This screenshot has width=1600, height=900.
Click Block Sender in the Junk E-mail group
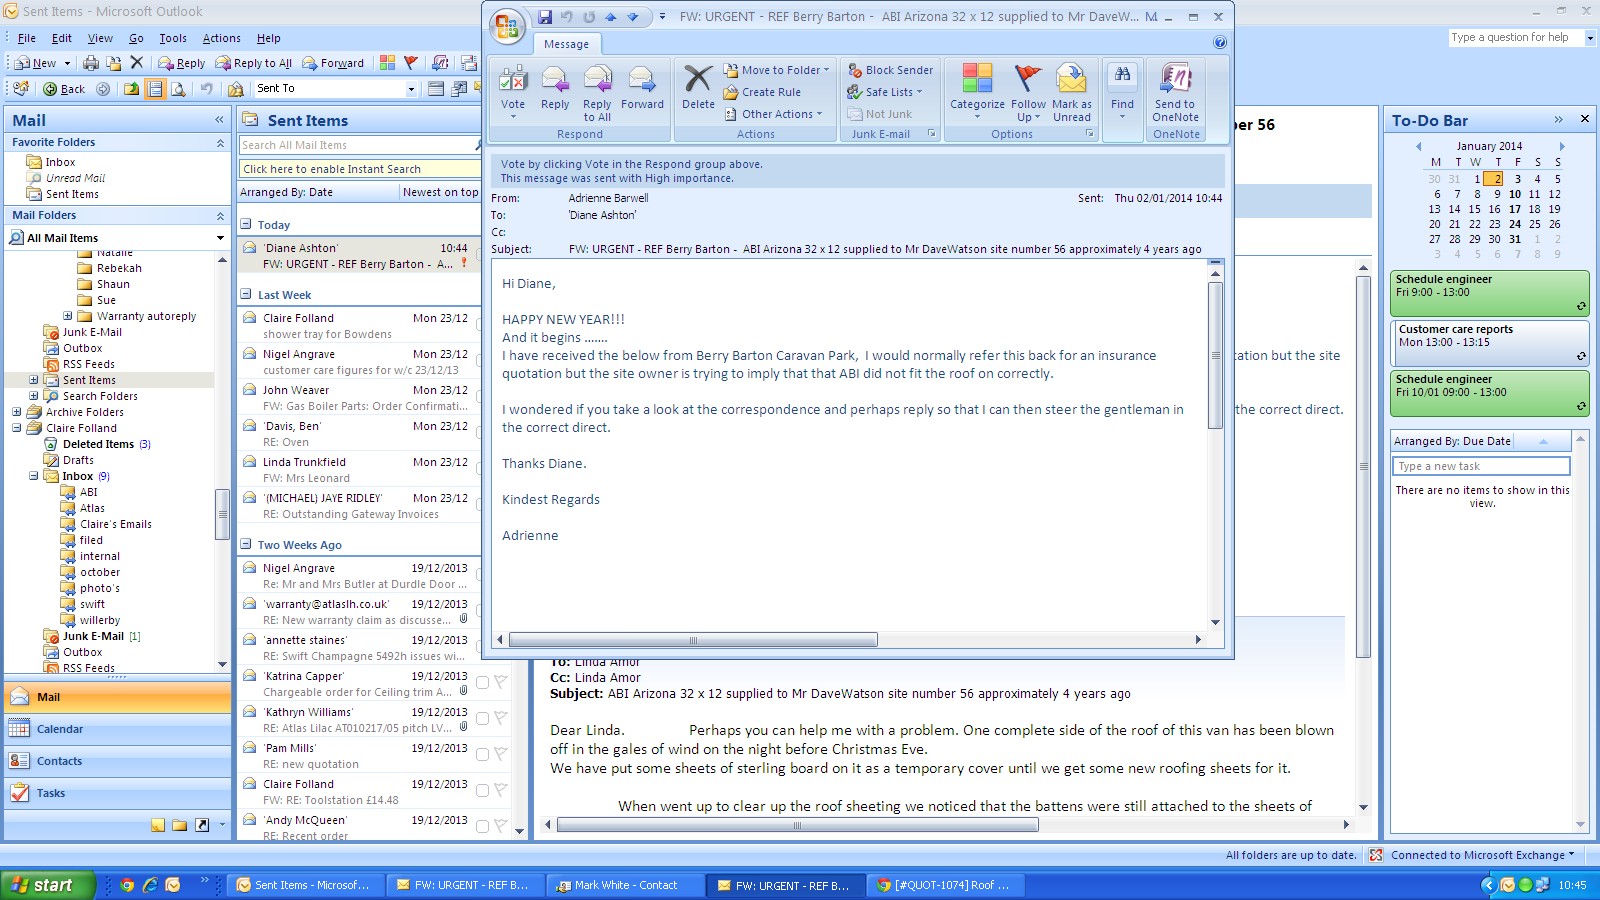890,70
